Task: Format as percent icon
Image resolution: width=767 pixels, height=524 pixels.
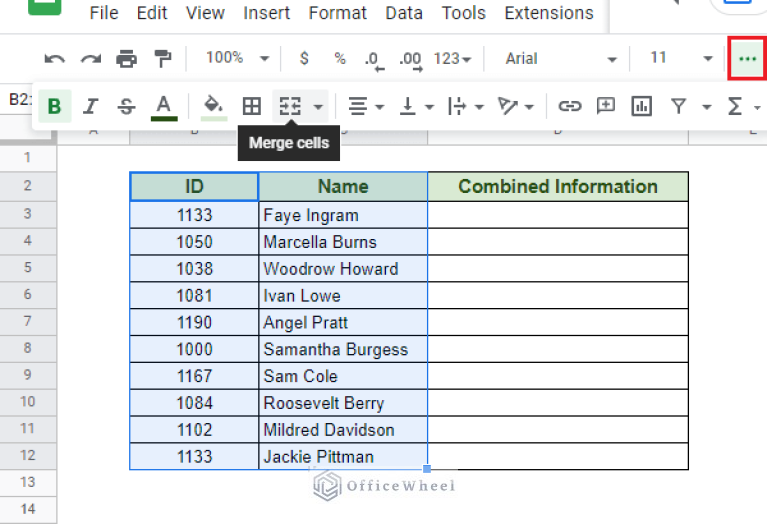Action: point(339,58)
